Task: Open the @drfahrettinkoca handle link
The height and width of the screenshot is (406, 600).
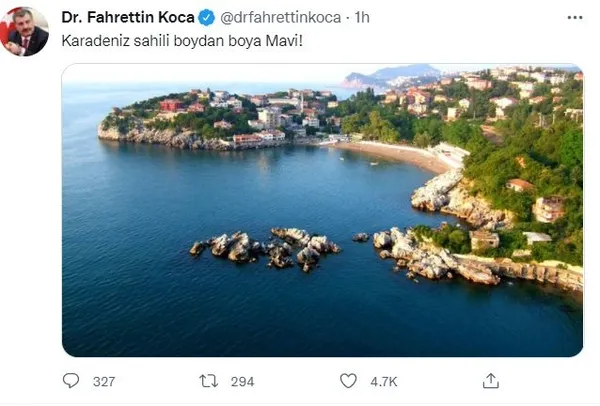Action: (280, 17)
